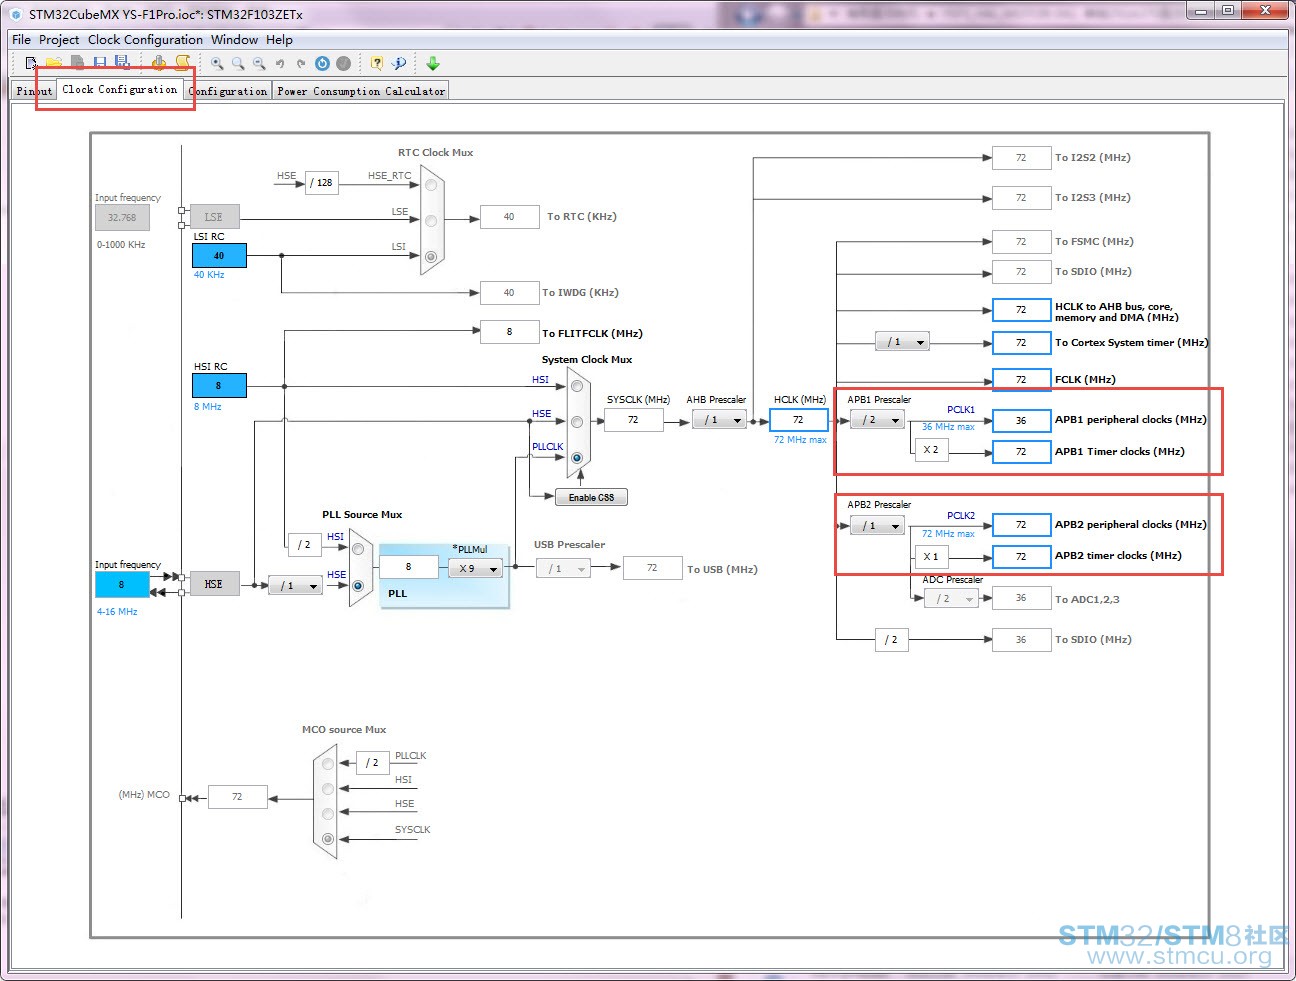Undo the last clock change
This screenshot has height=981, width=1296.
coord(280,63)
